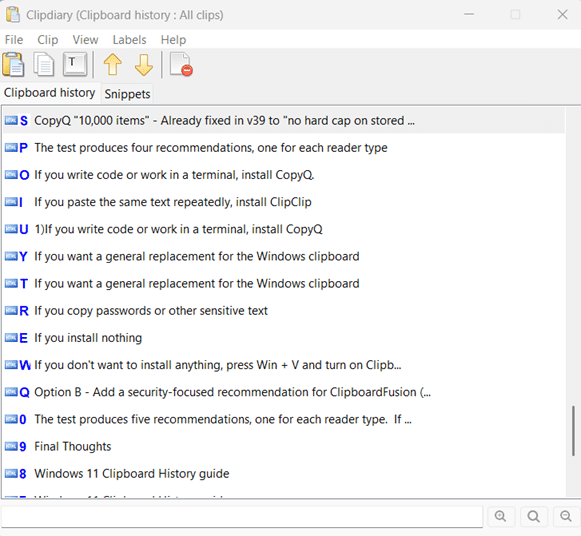Click the Copy to clipboard toolbar icon
Viewport: 581px width, 536px height.
[x=44, y=65]
